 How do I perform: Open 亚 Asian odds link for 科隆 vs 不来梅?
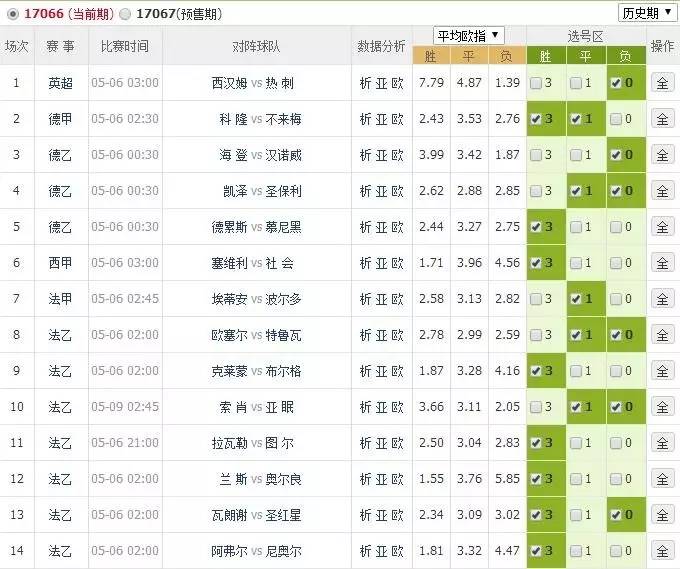pos(381,119)
